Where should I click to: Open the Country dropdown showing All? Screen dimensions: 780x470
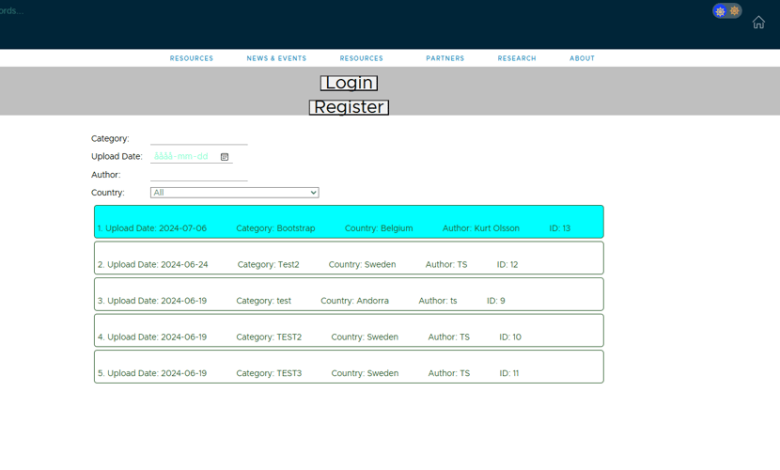tap(234, 192)
